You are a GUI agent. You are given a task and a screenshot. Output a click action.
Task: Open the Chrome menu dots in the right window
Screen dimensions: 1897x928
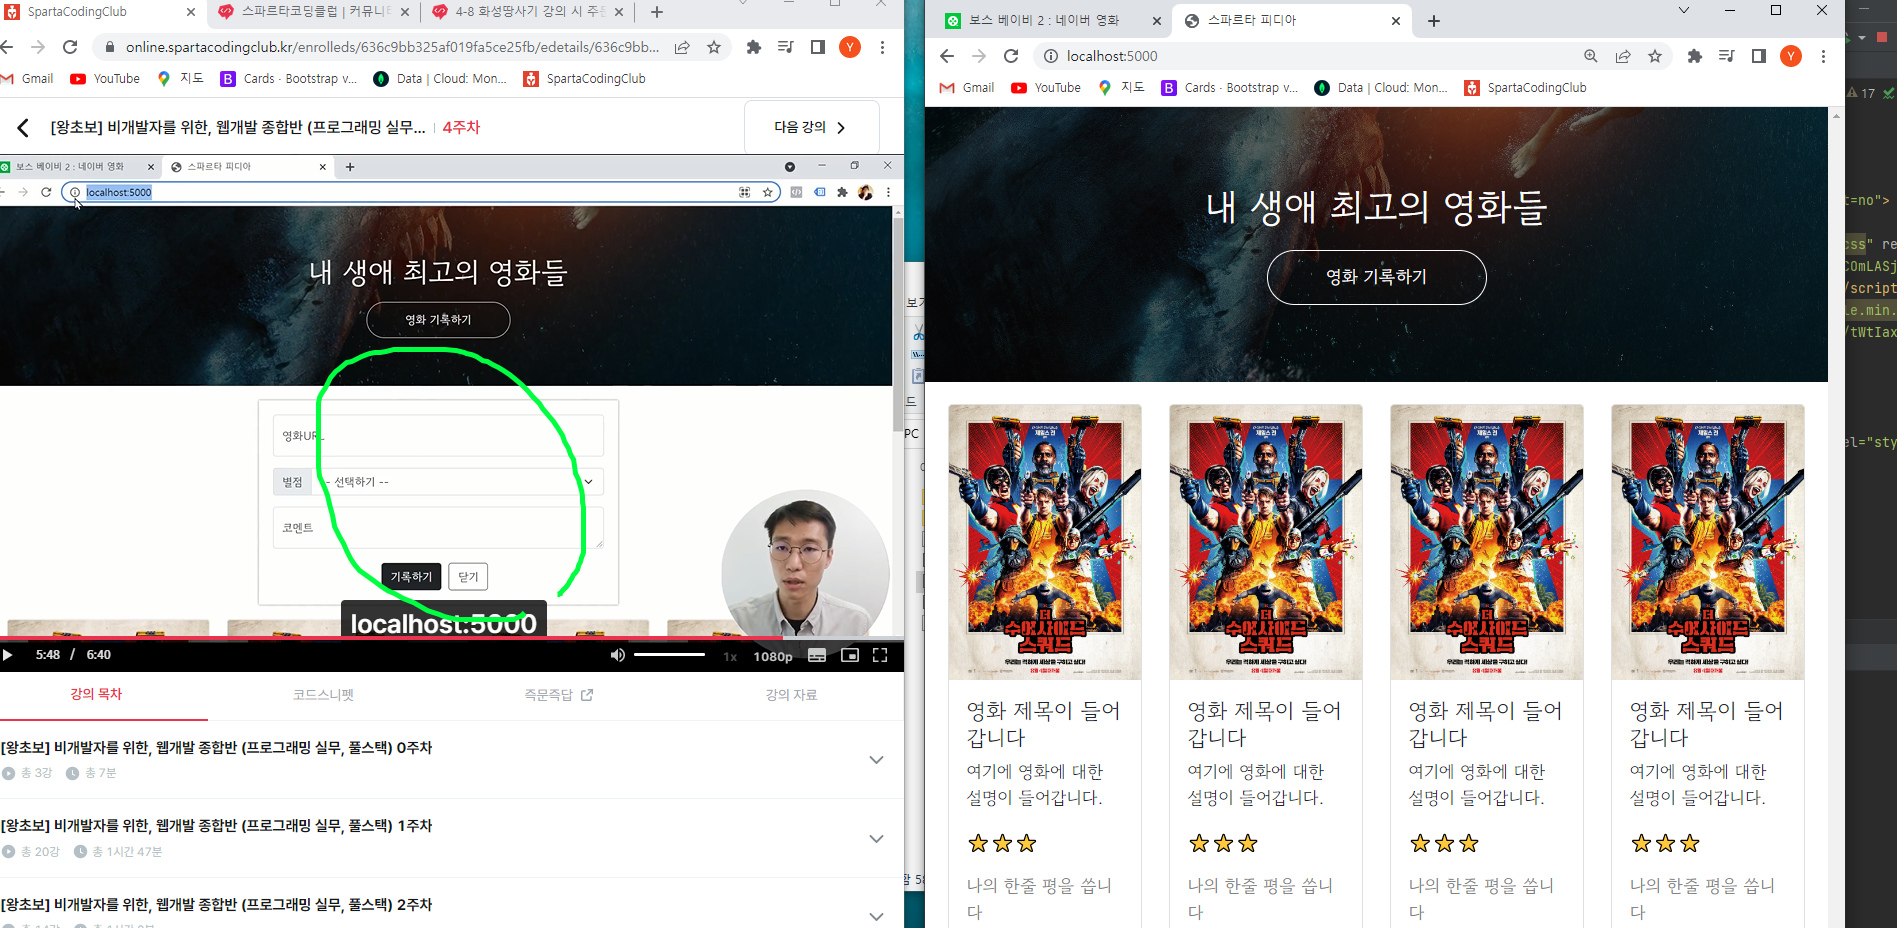point(1823,56)
